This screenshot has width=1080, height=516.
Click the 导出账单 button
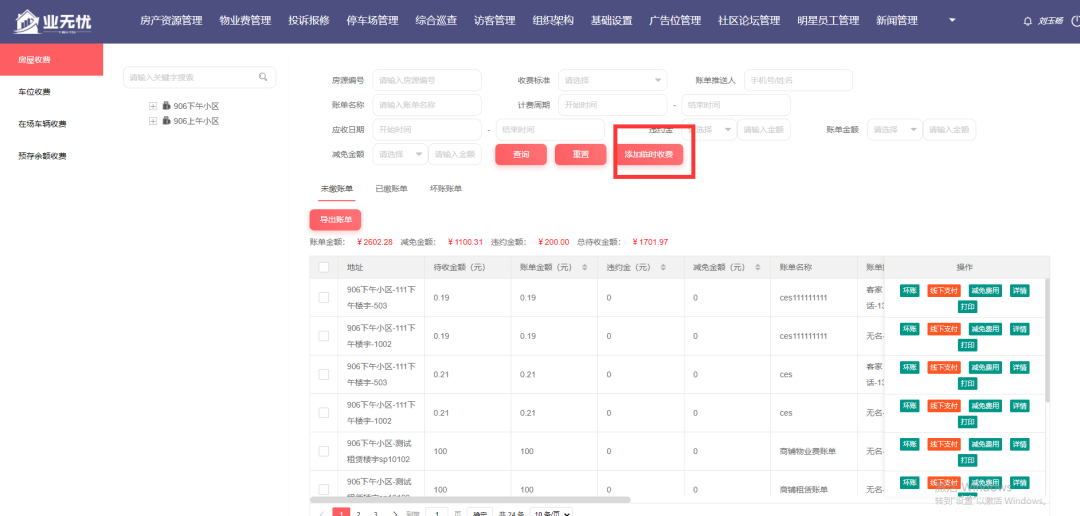(x=335, y=220)
